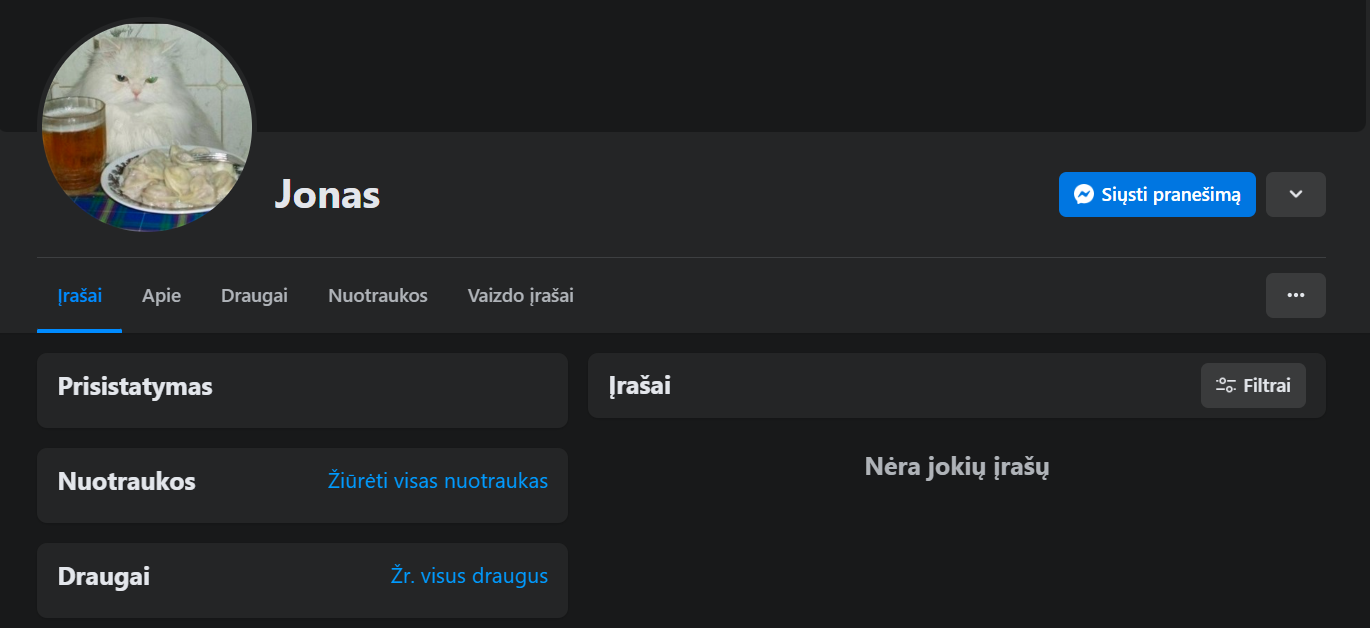Click the Prisistatymas section heading
This screenshot has height=628, width=1370.
135,387
